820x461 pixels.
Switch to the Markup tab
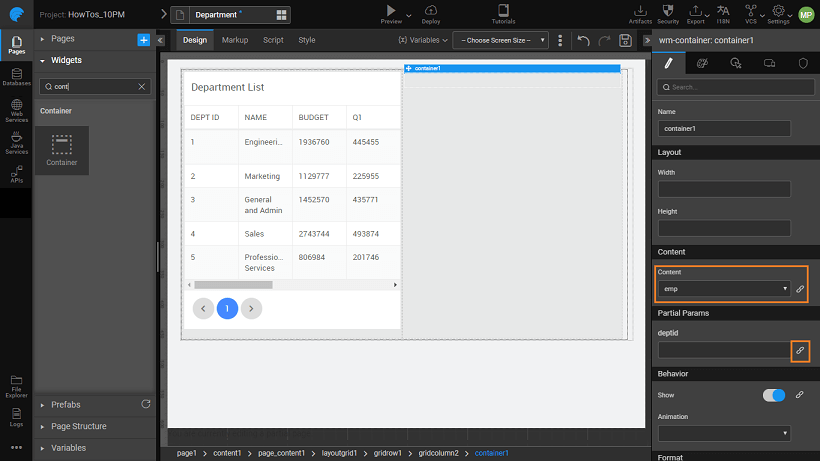pyautogui.click(x=235, y=40)
